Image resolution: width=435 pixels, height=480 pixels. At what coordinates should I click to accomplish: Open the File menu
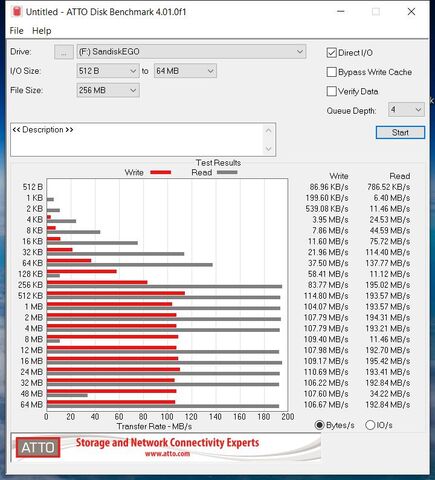tap(16, 31)
